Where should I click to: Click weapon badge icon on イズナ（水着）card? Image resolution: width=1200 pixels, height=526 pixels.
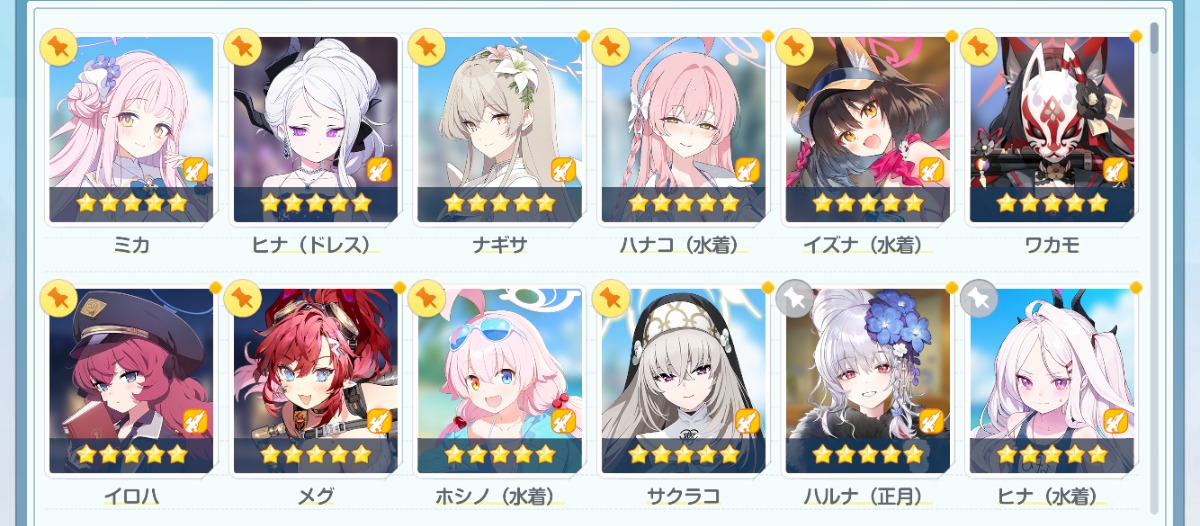(931, 170)
